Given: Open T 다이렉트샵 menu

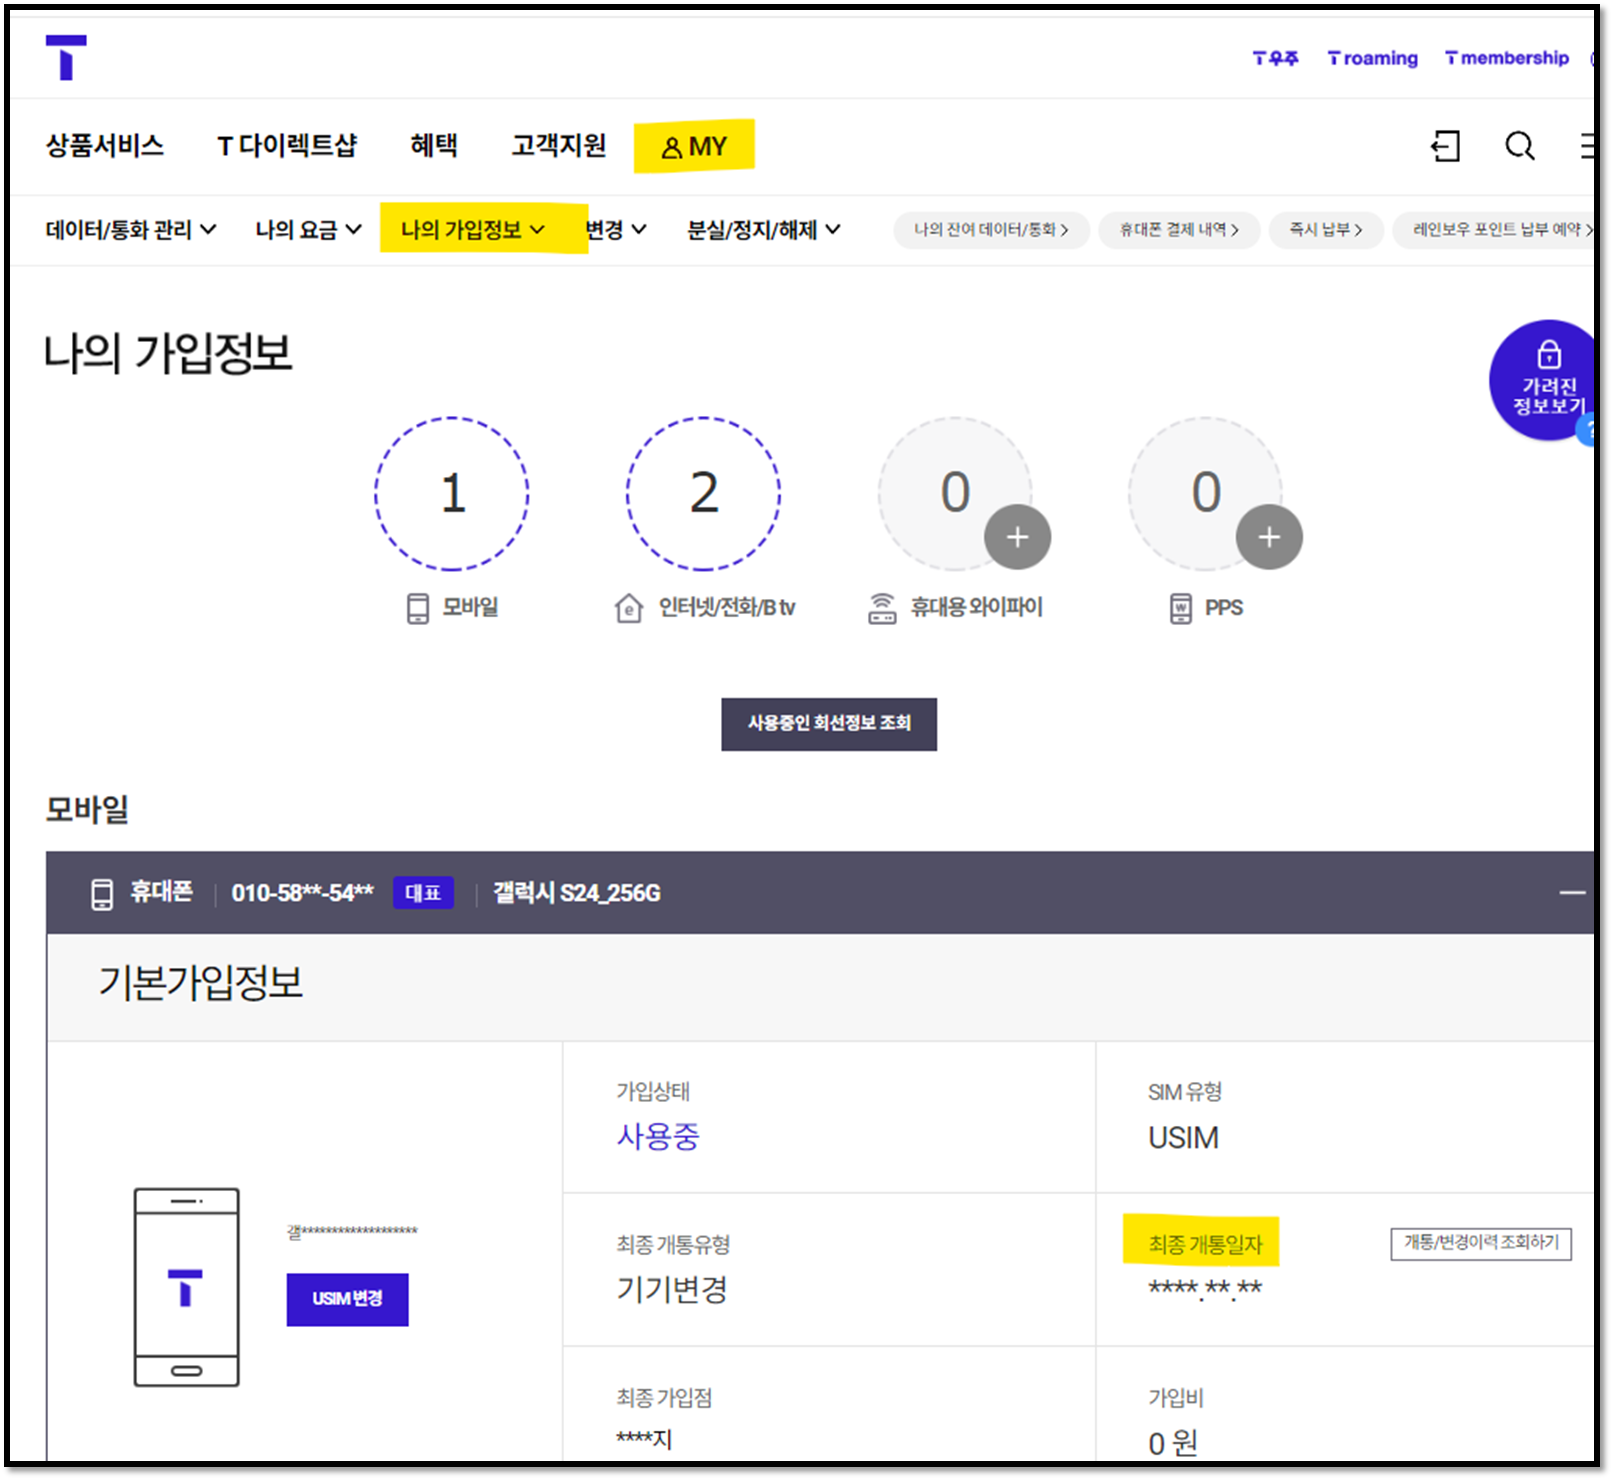Looking at the screenshot, I should point(287,146).
